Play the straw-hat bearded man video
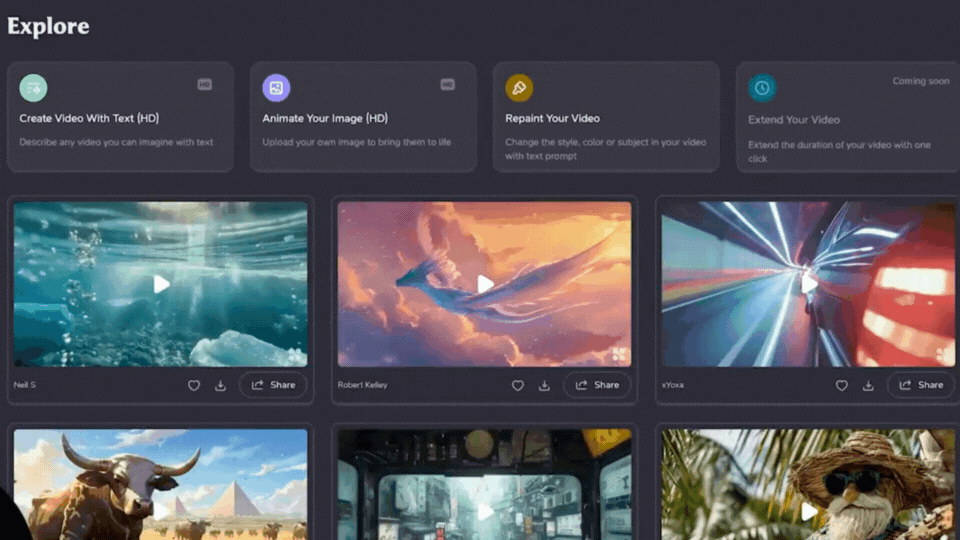 (x=809, y=511)
